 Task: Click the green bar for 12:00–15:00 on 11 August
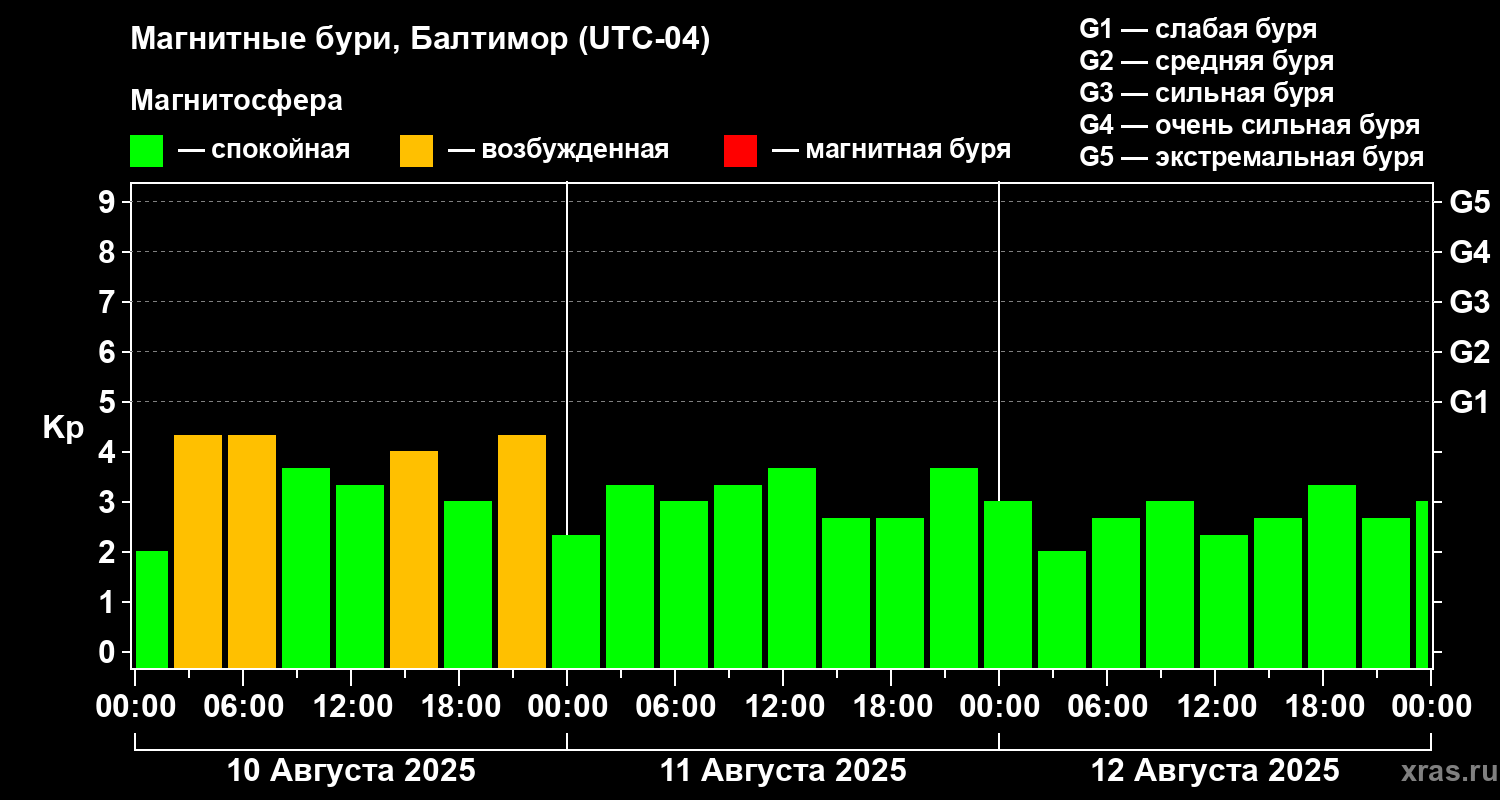pyautogui.click(x=792, y=568)
